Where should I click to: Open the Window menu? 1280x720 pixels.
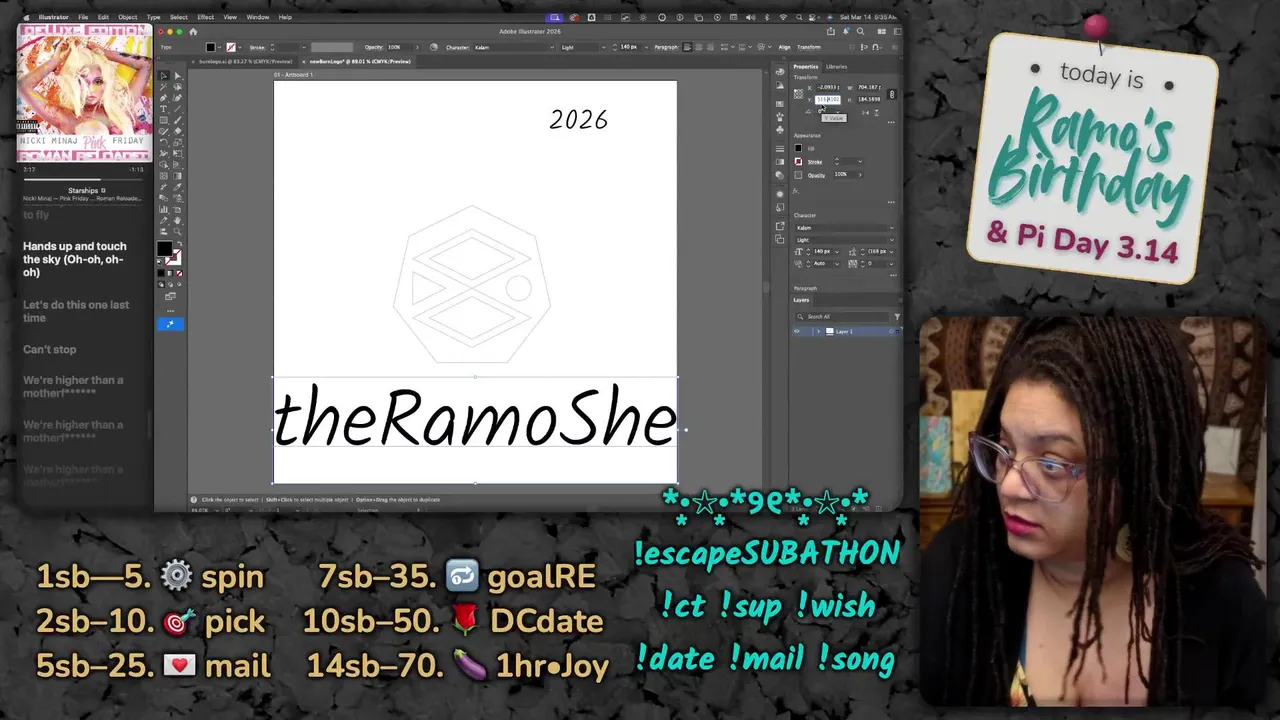pos(257,17)
